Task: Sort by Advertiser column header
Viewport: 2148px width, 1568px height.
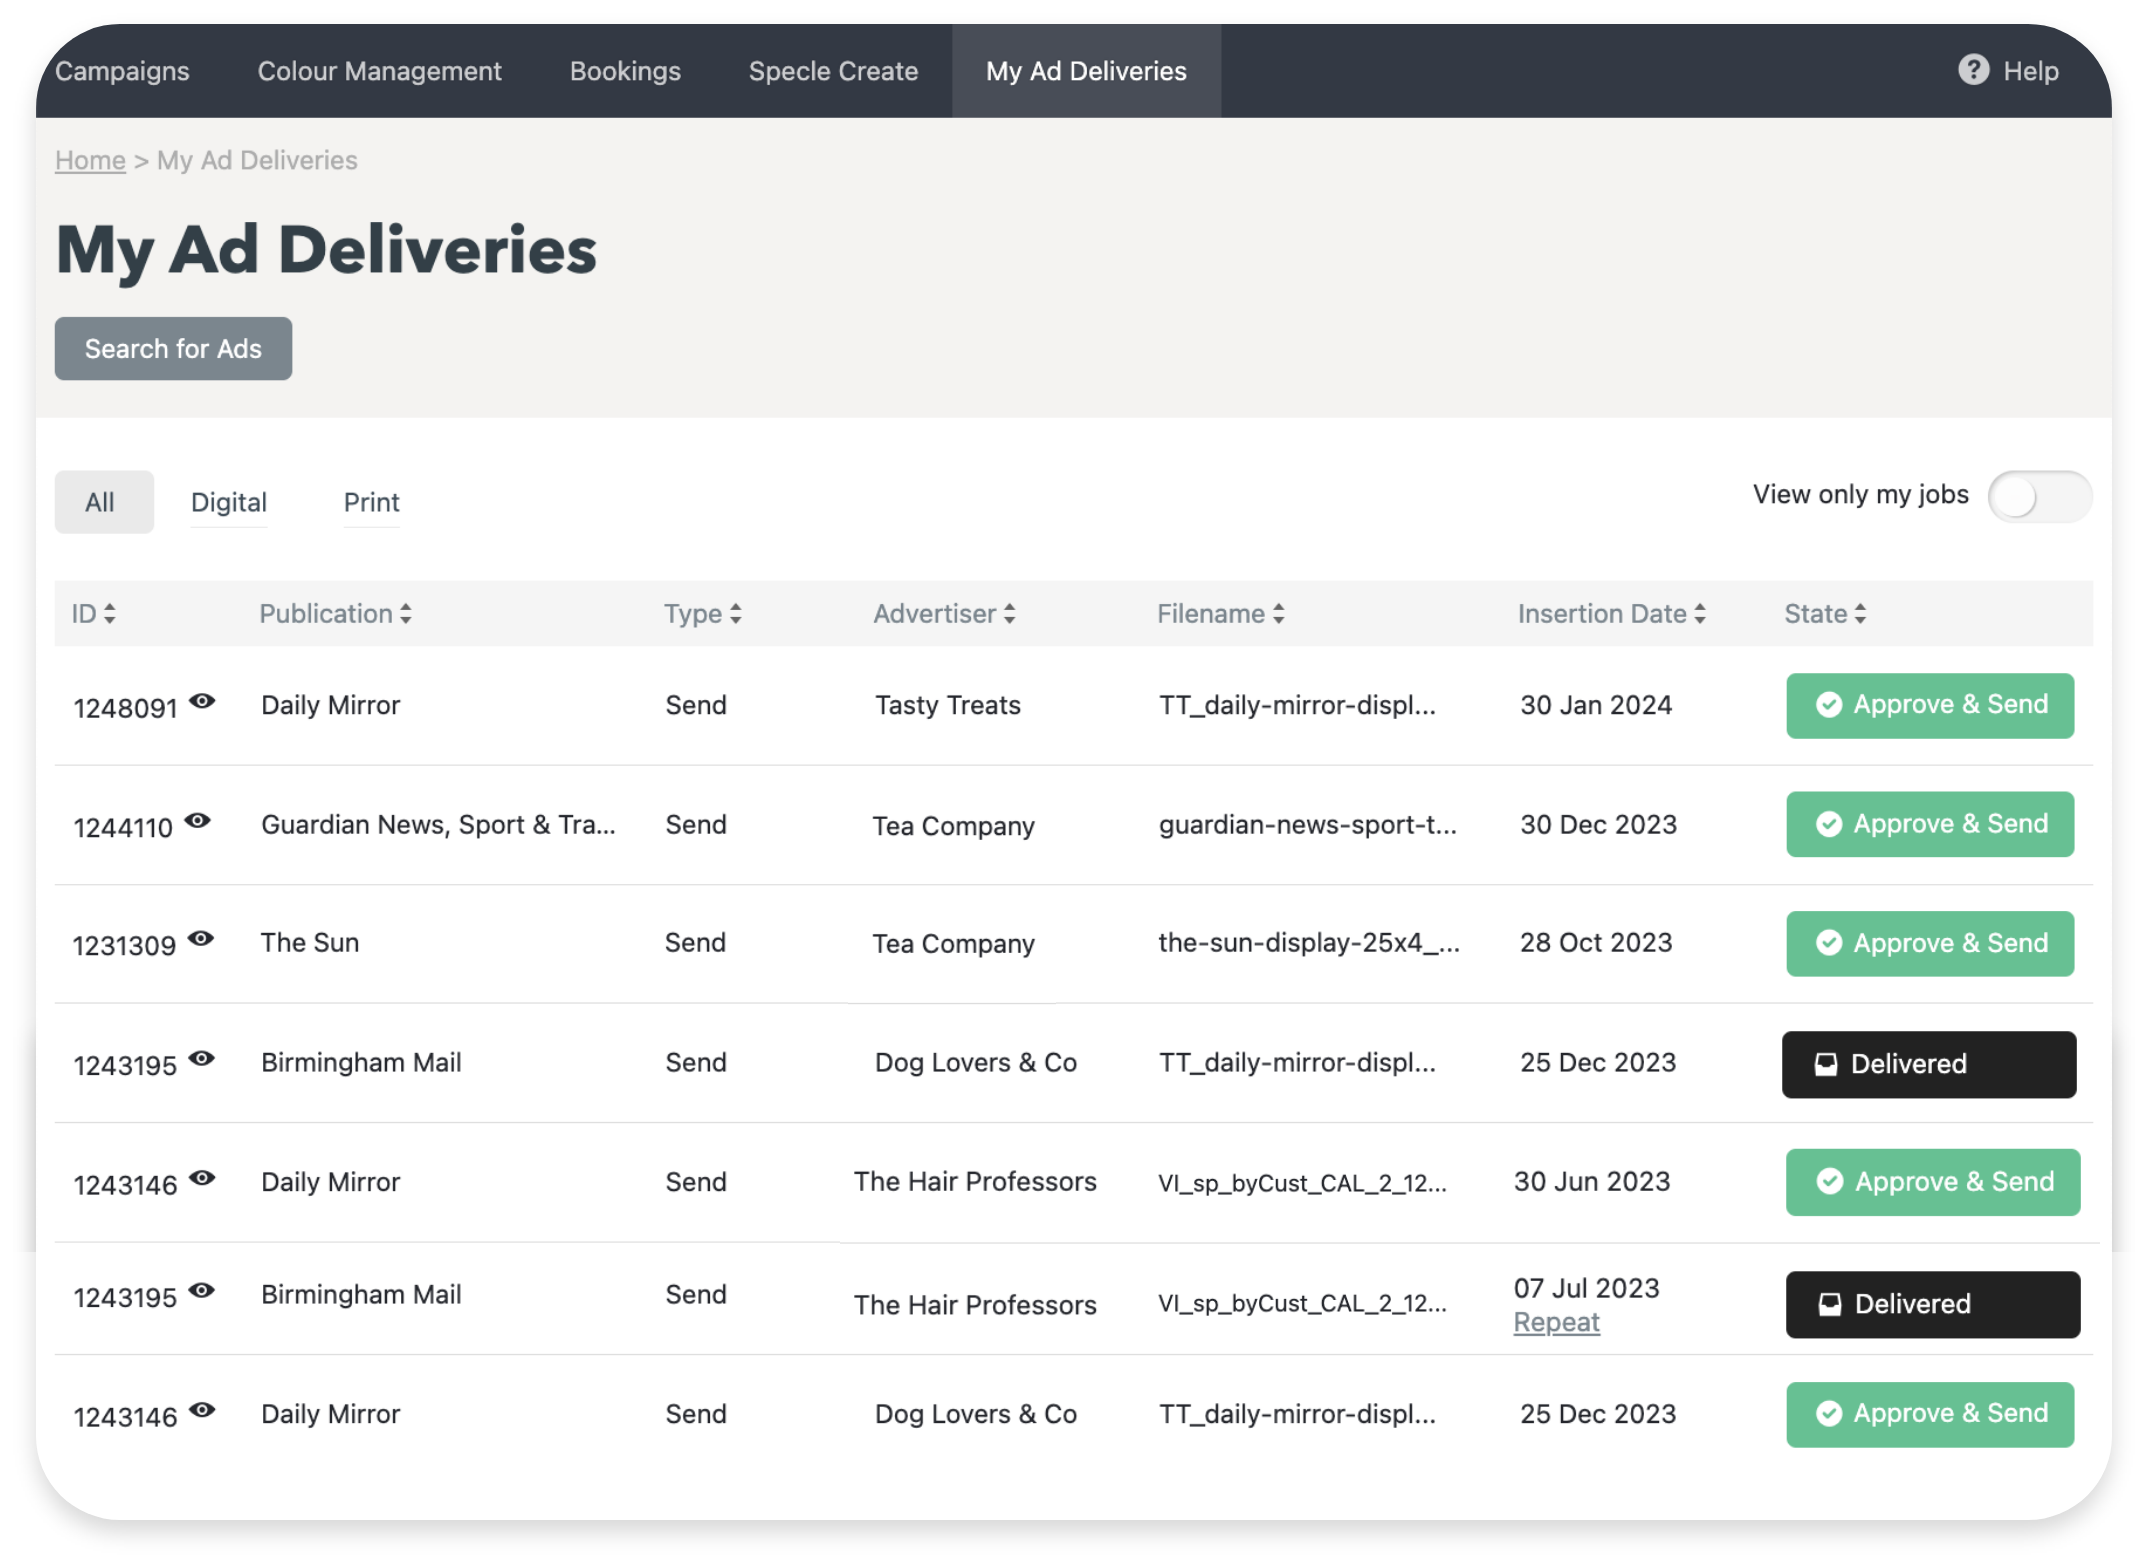Action: click(x=943, y=614)
